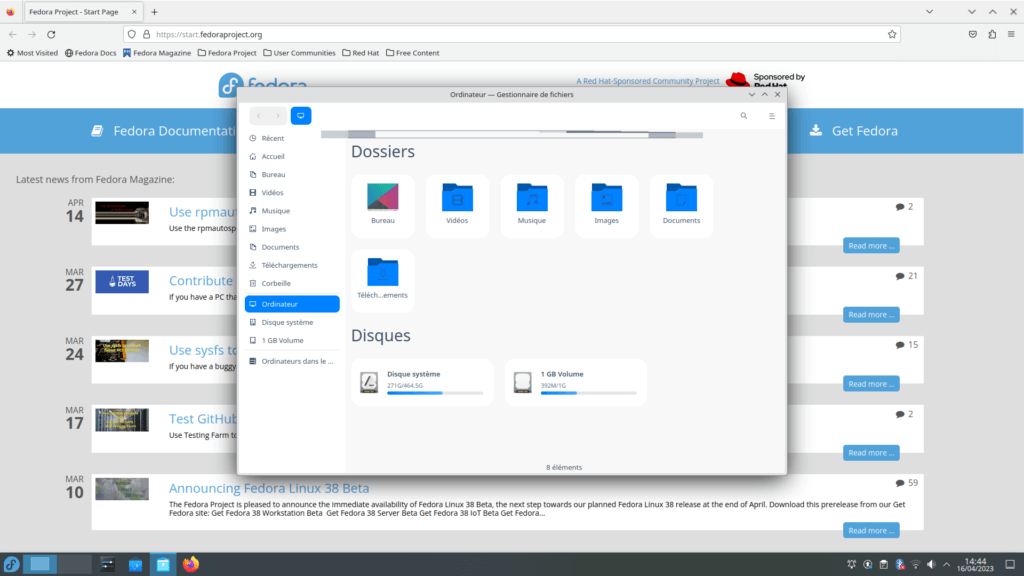Open the file manager hamburger menu

coord(772,116)
